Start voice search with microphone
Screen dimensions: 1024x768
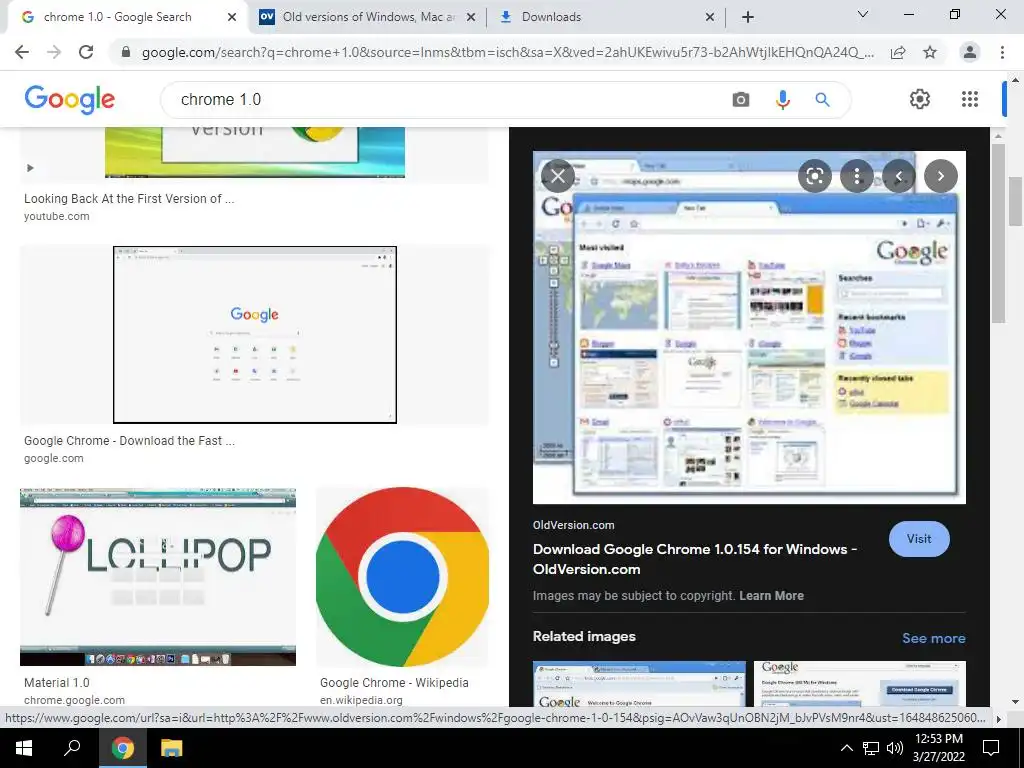pyautogui.click(x=782, y=99)
